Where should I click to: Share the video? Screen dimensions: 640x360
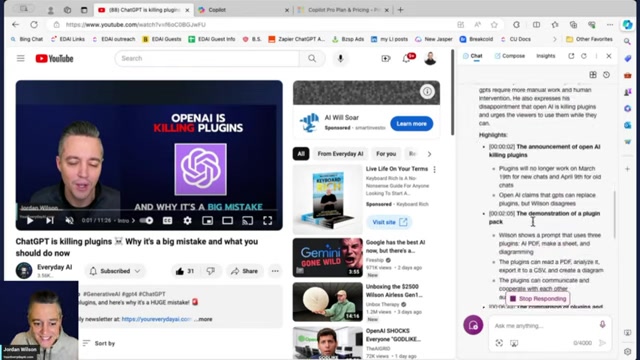coord(244,271)
